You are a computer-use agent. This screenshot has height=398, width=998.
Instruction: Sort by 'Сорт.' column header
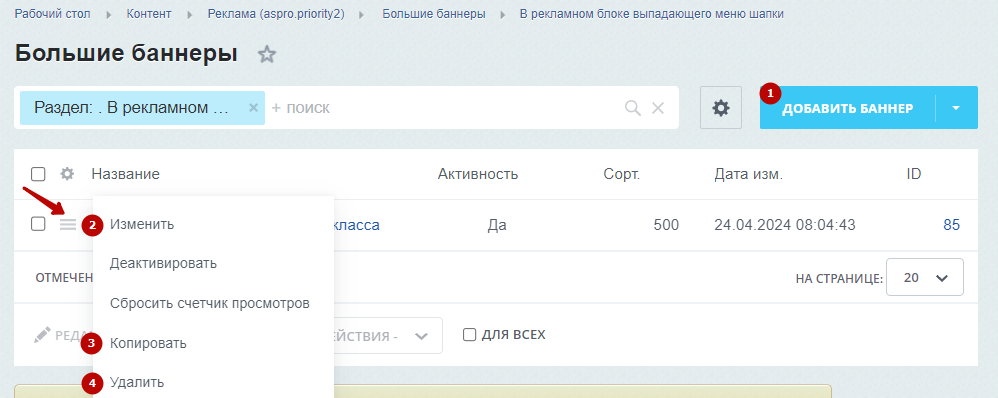tap(621, 174)
